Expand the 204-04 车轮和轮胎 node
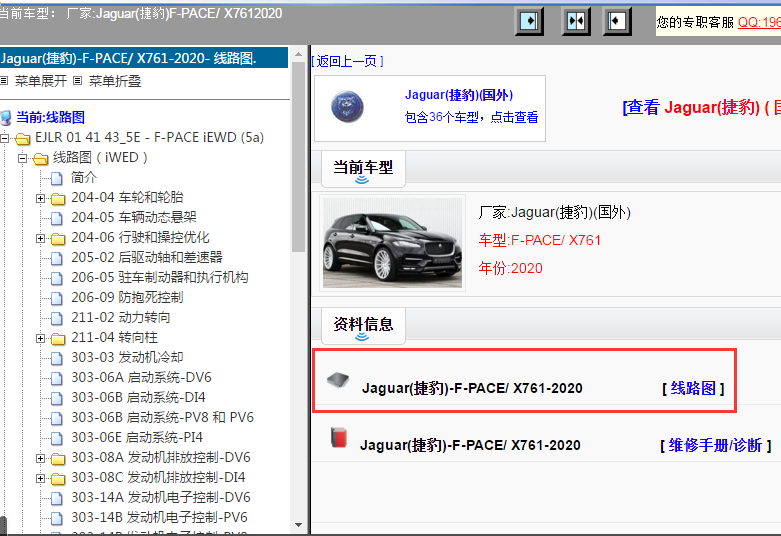 click(x=40, y=198)
